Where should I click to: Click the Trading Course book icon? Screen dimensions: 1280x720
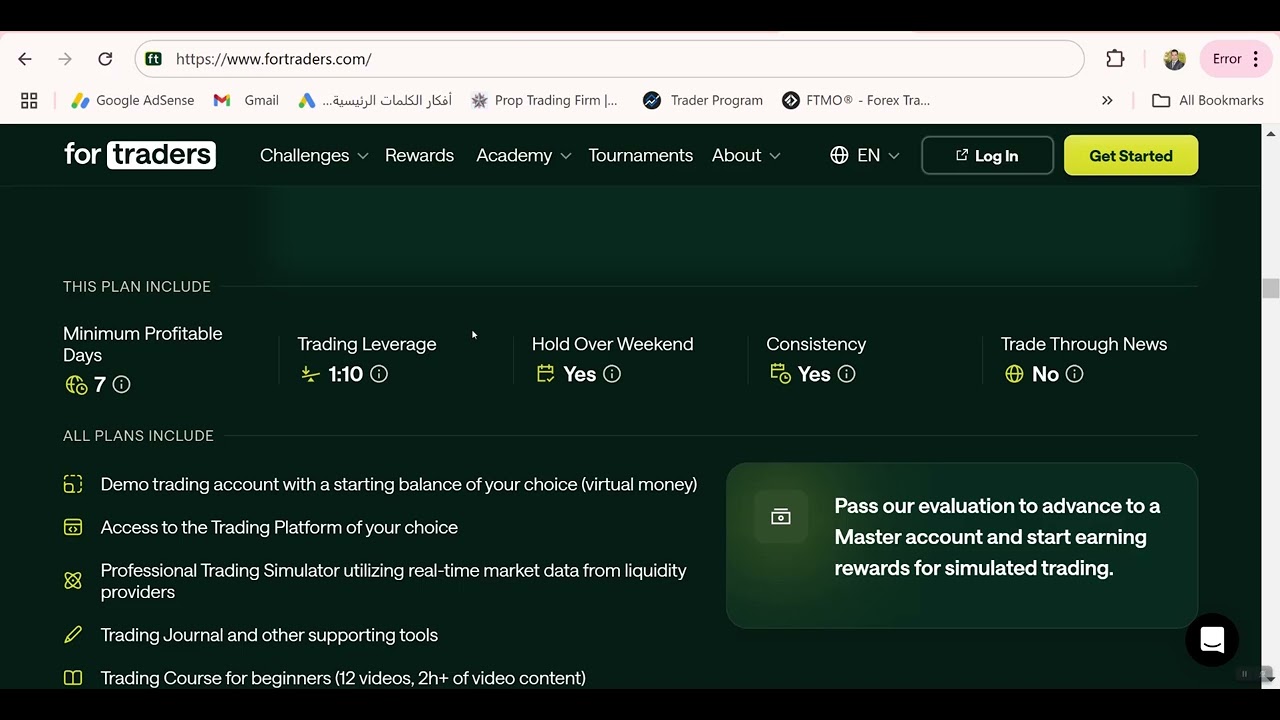click(73, 678)
